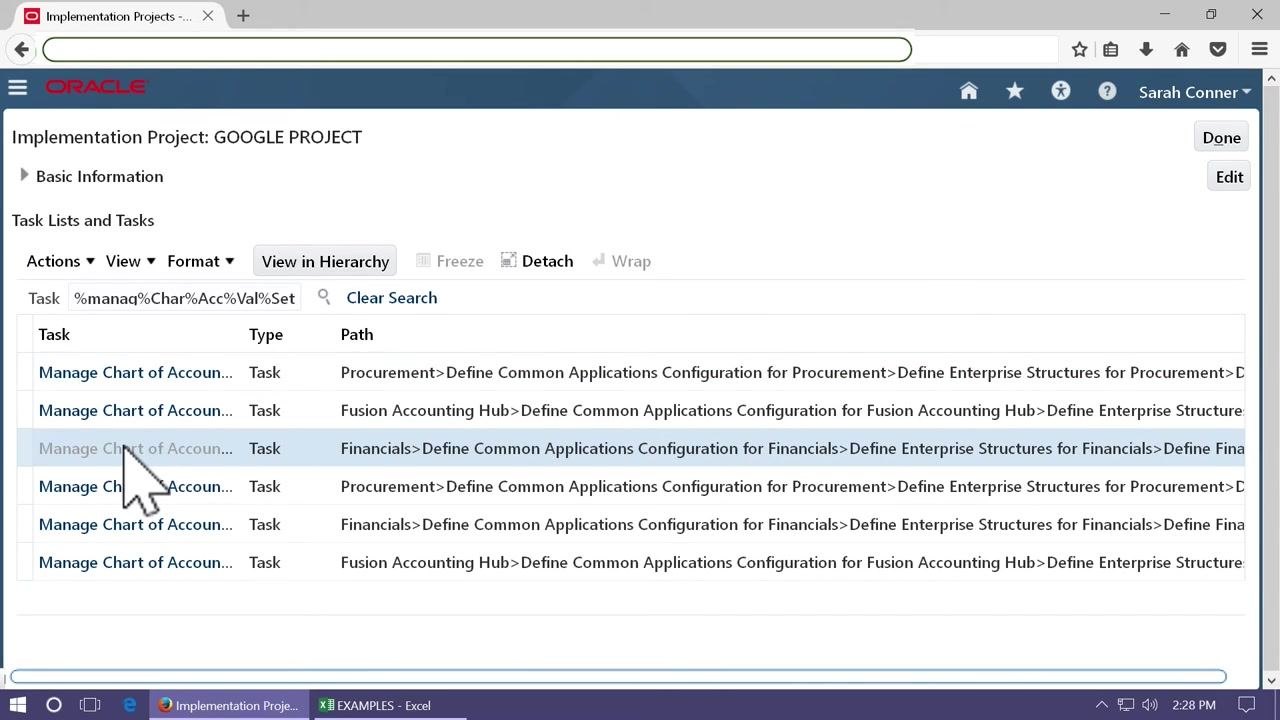Click the Task search input field
The image size is (1280, 720).
click(x=185, y=298)
